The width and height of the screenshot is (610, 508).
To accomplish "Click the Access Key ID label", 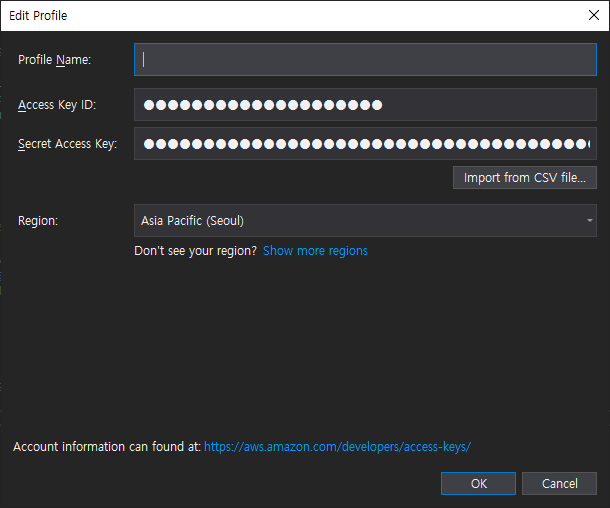I will tap(57, 105).
